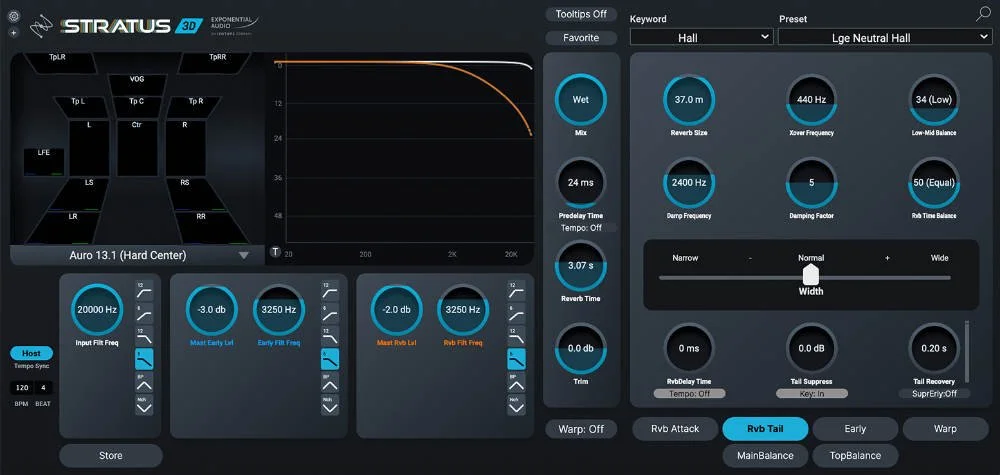This screenshot has height=475, width=1000.
Task: Click the VOG channel meter
Action: (x=137, y=85)
